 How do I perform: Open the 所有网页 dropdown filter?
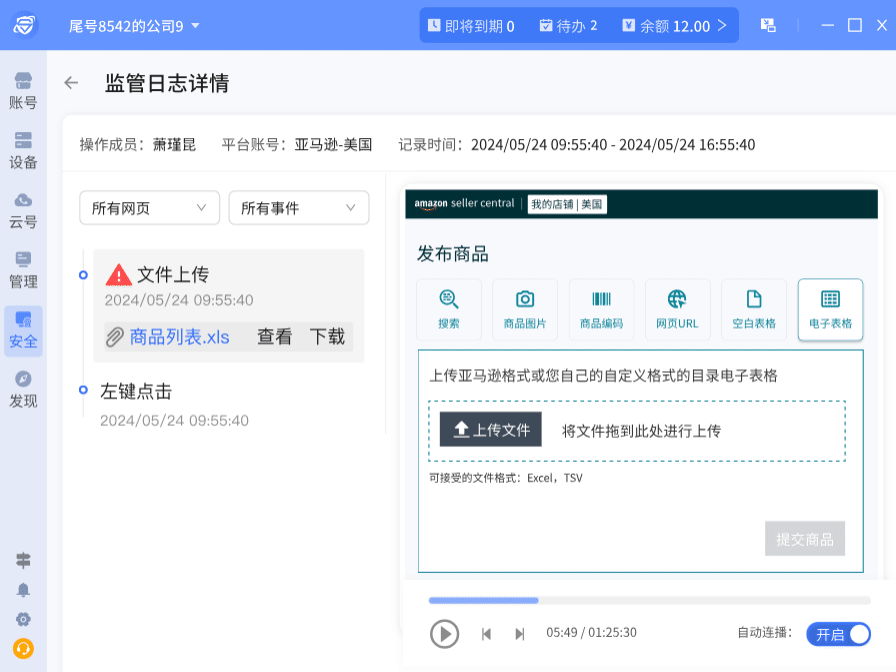pyautogui.click(x=148, y=208)
